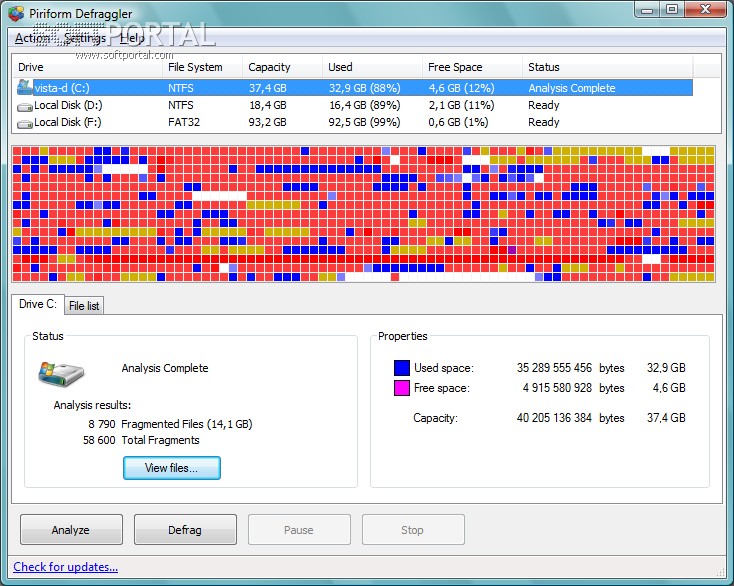Image resolution: width=734 pixels, height=586 pixels.
Task: Click the drive image in Status panel
Action: (61, 374)
